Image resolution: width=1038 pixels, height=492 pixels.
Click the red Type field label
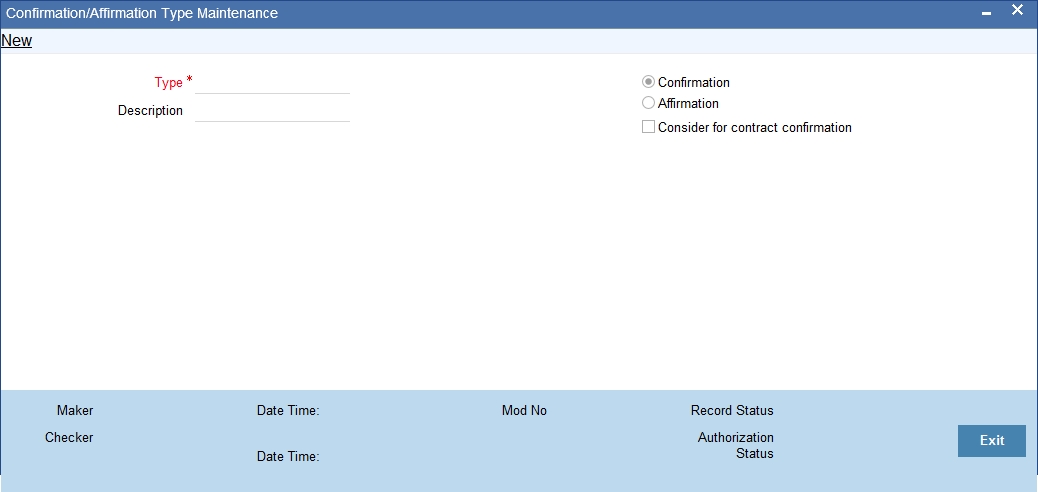[168, 83]
